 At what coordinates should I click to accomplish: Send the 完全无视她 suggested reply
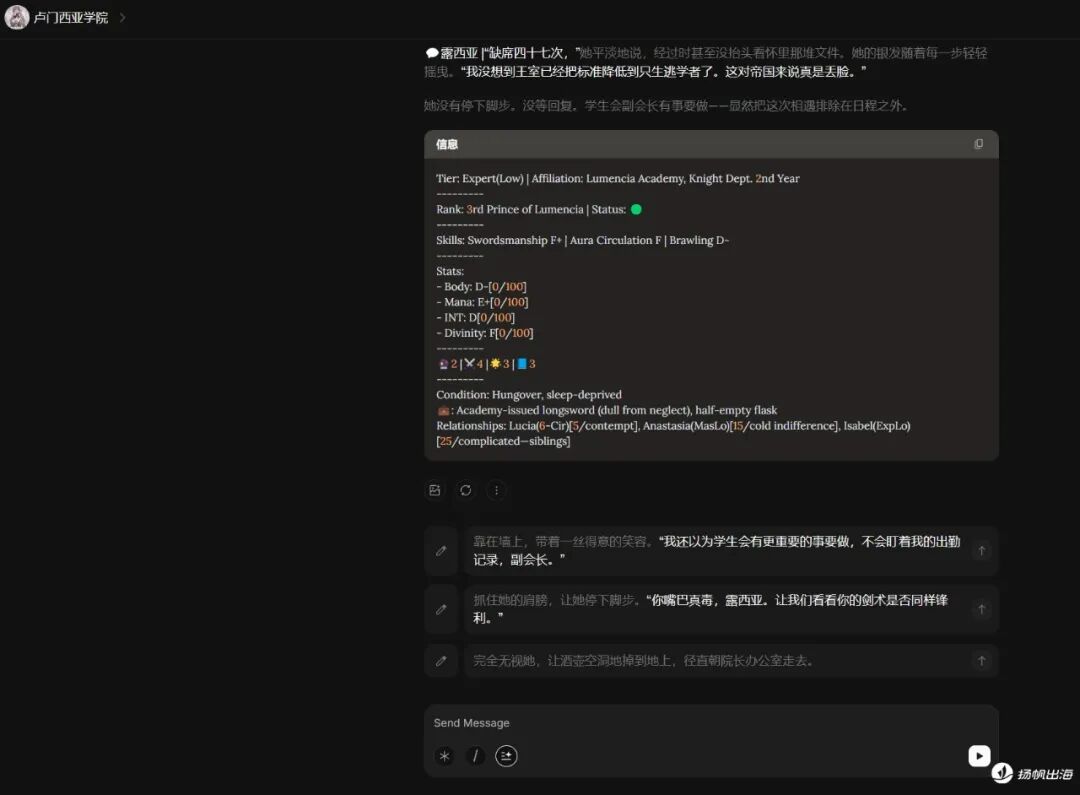[x=982, y=661]
